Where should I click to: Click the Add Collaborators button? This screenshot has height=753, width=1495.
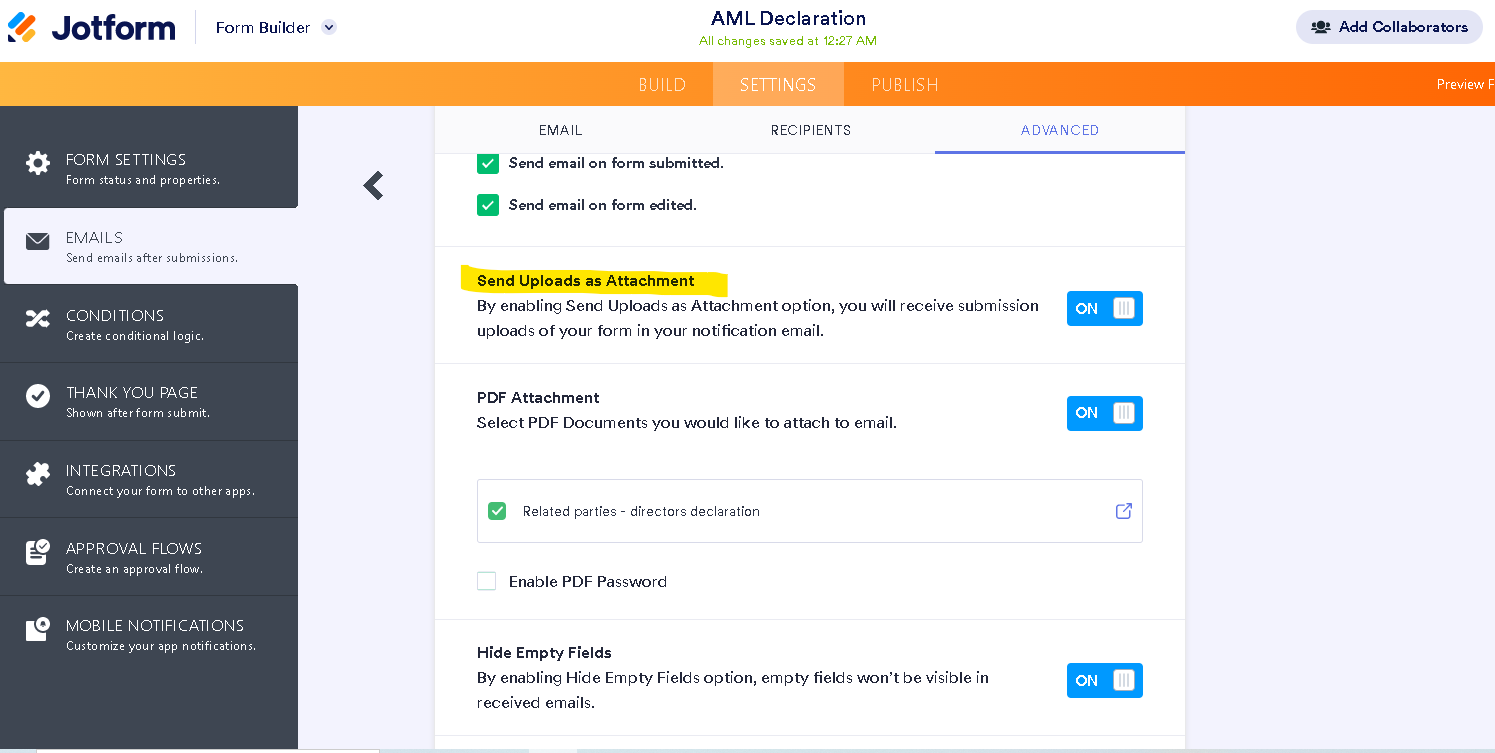1389,27
